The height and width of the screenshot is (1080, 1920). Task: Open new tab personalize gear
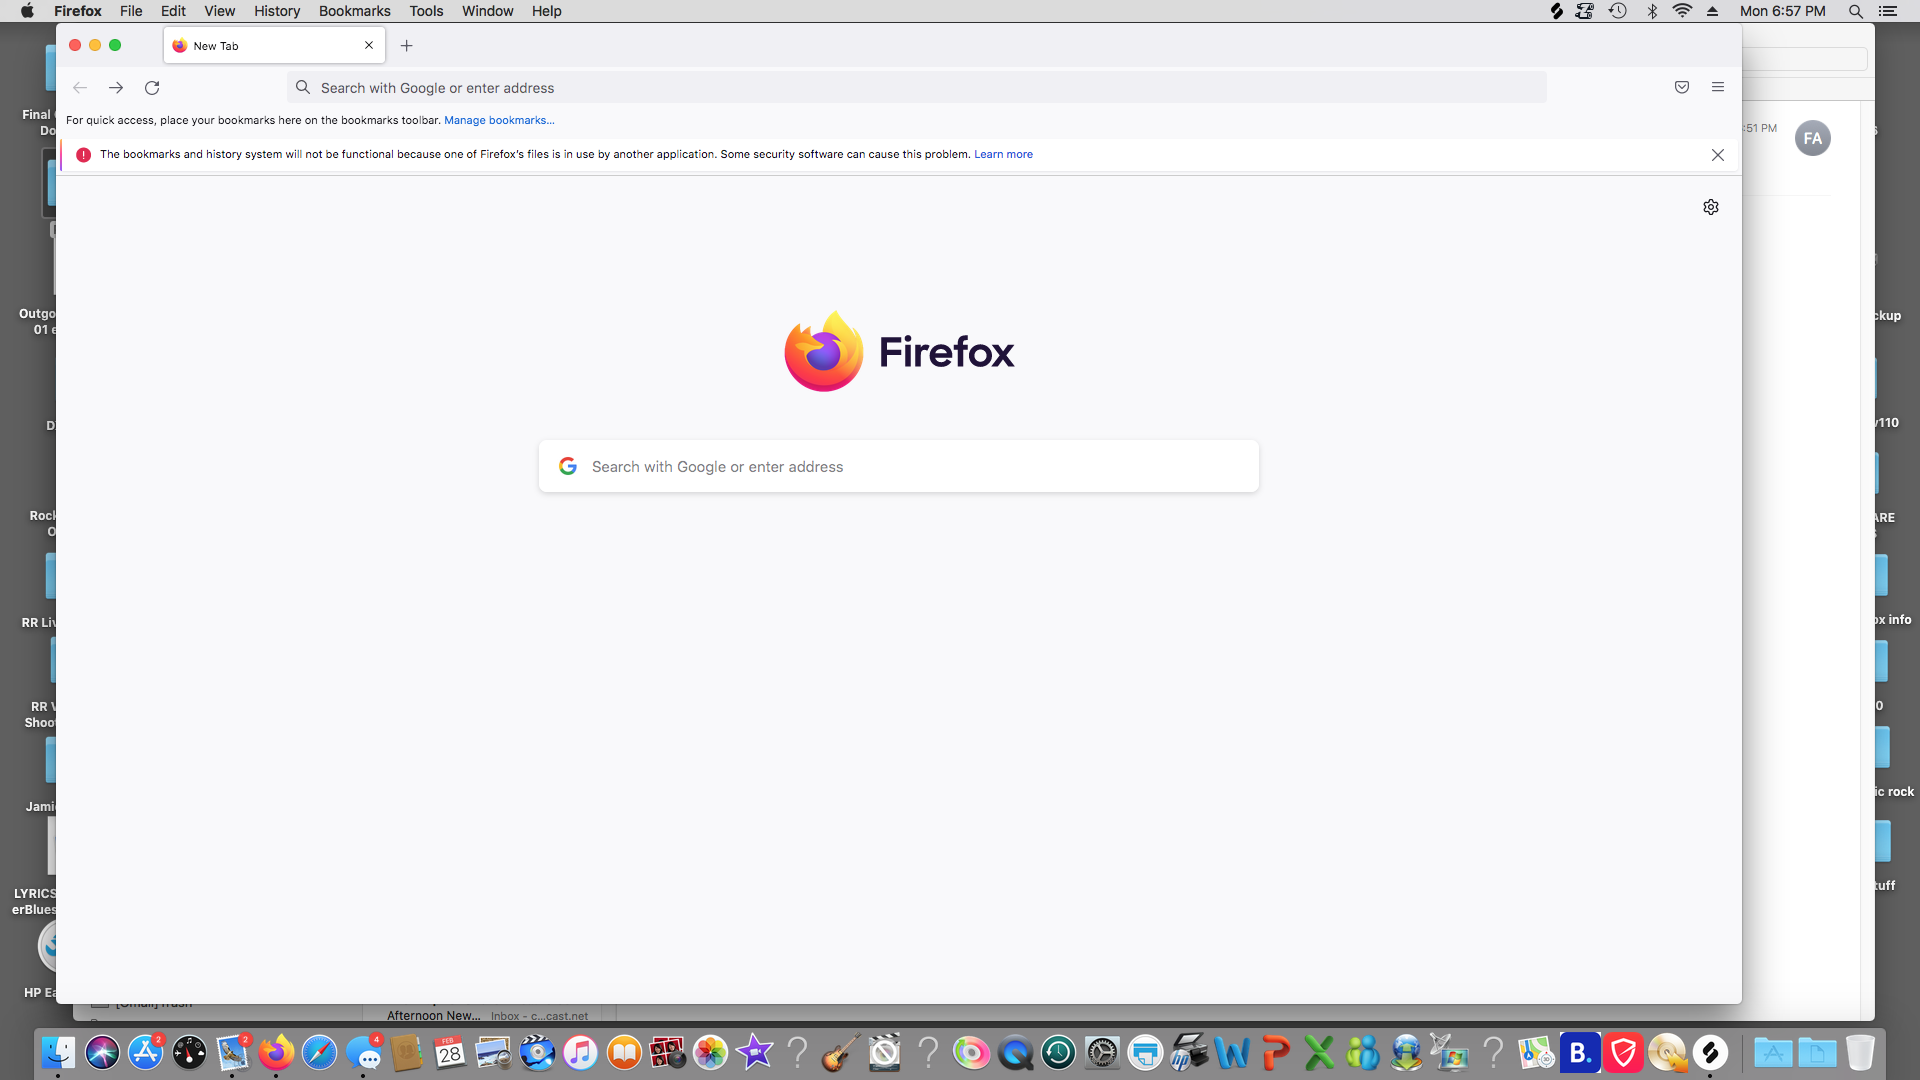(1711, 207)
